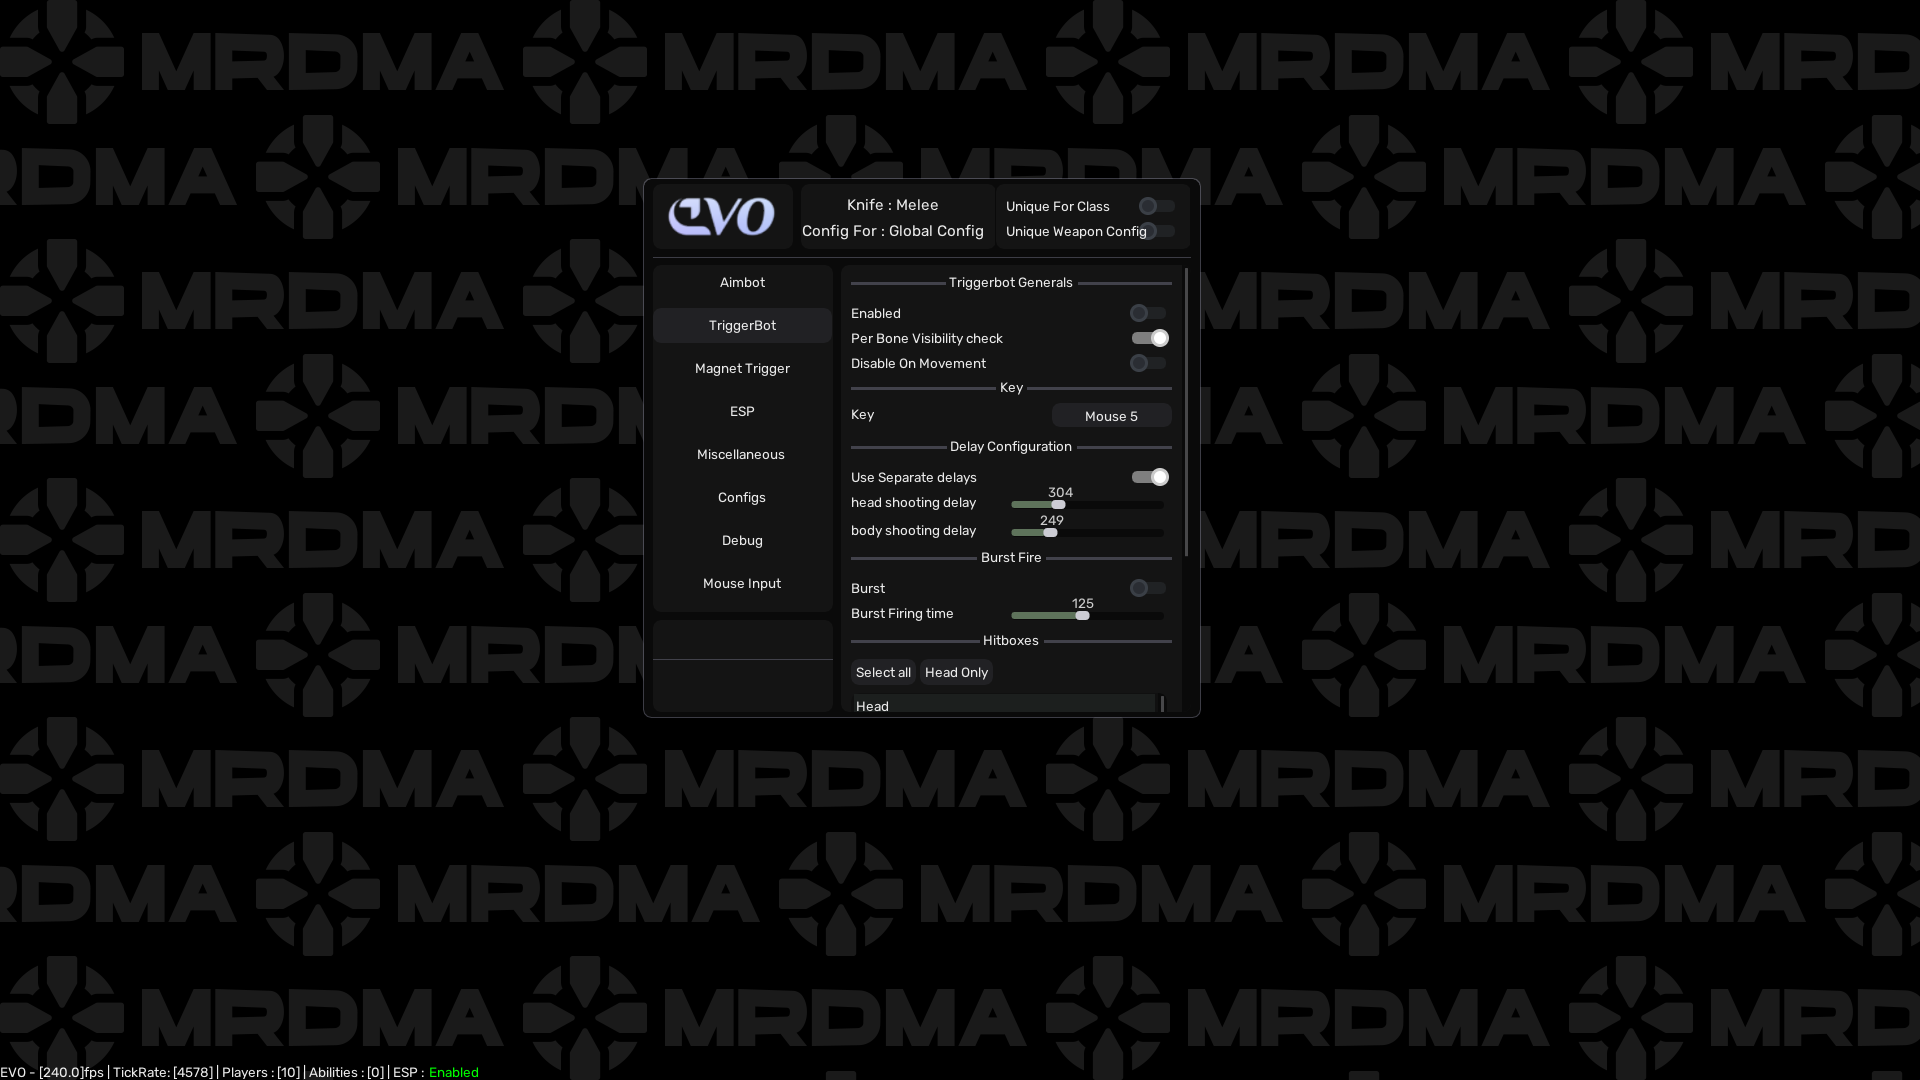Toggle Disable On Movement switch
This screenshot has height=1080, width=1920.
click(x=1148, y=364)
